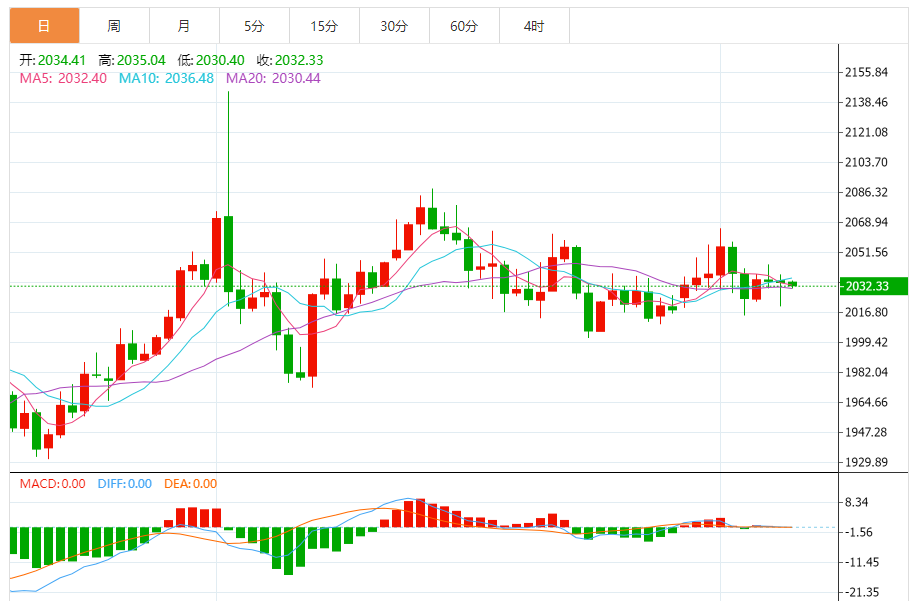
Task: Open the 4时 timeframe tab
Action: (x=534, y=26)
